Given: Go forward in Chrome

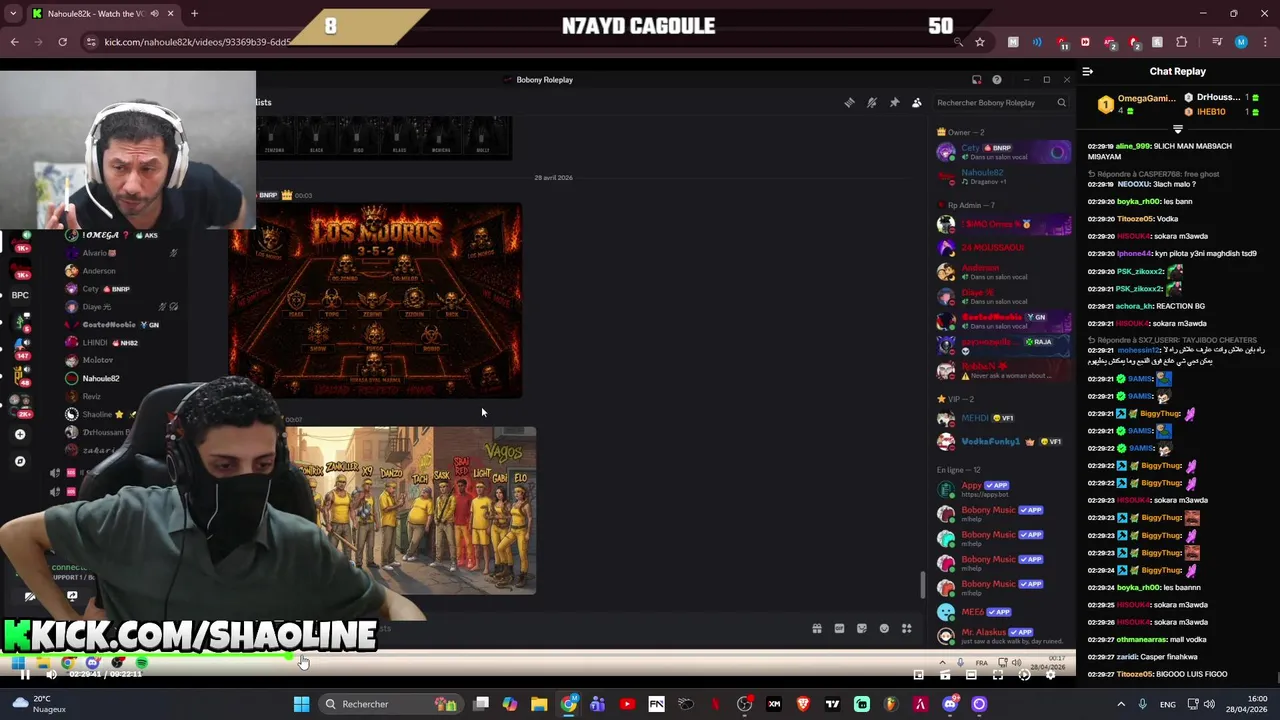Looking at the screenshot, I should click(x=39, y=42).
